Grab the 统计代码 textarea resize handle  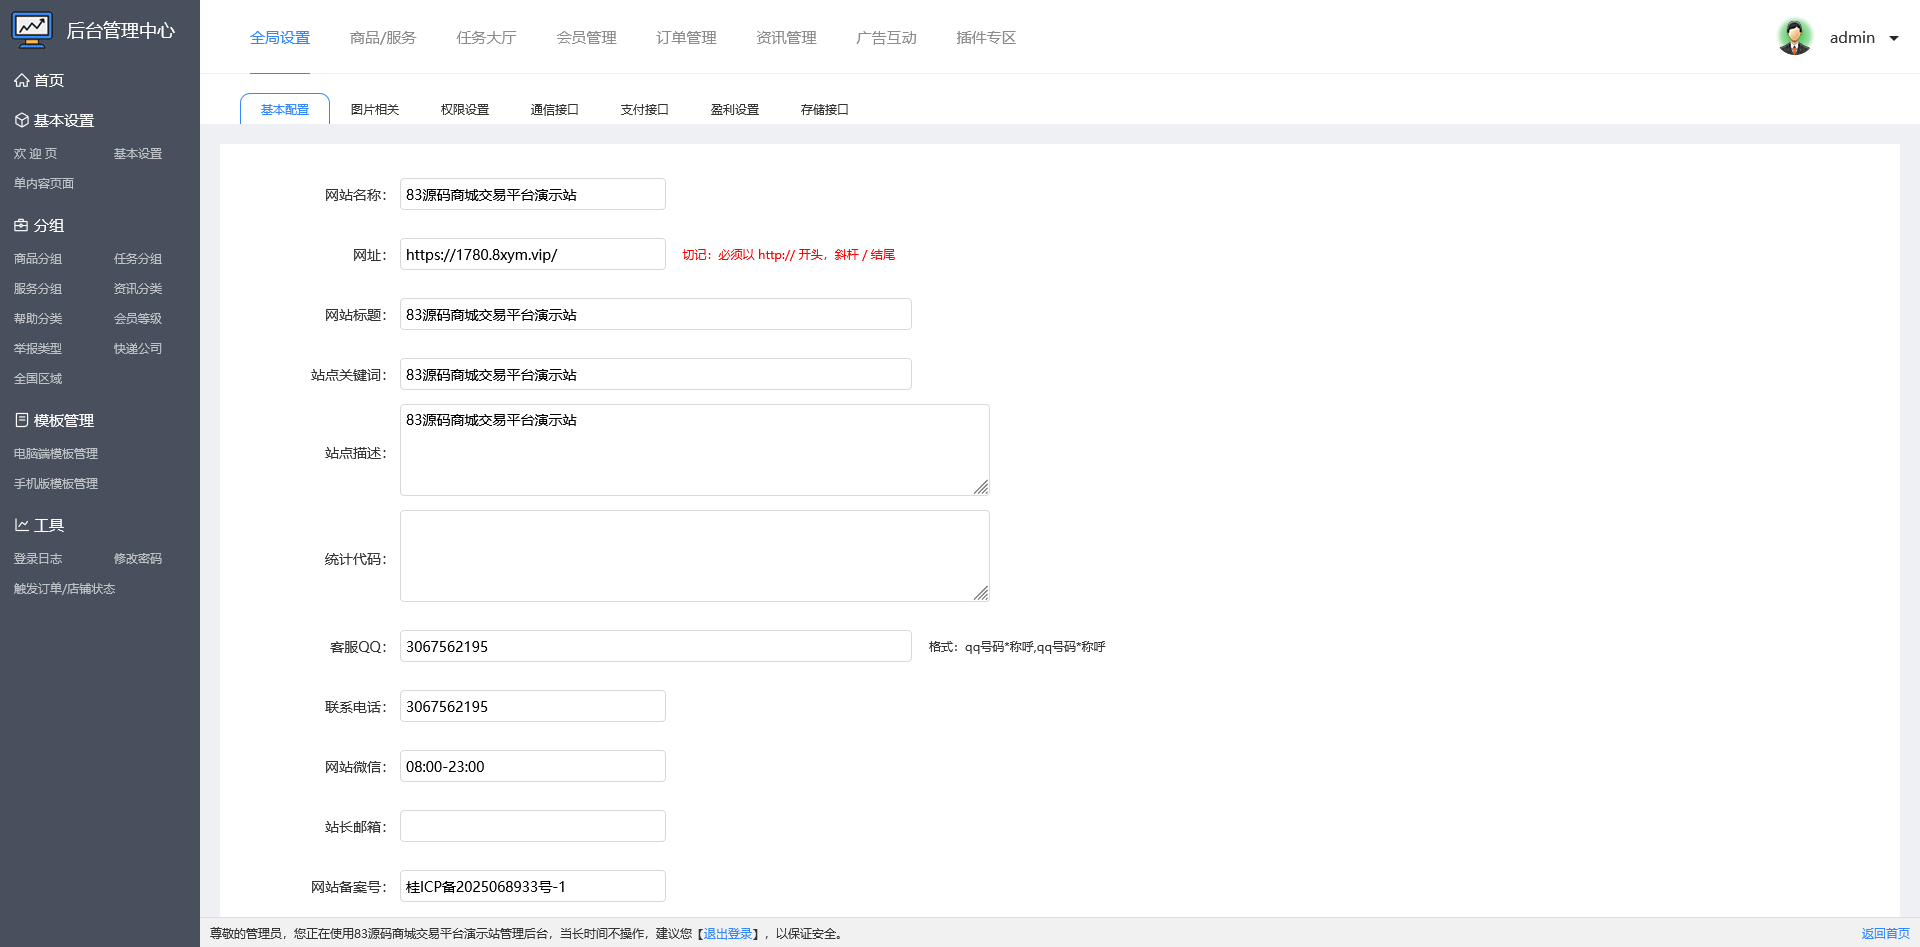[981, 593]
